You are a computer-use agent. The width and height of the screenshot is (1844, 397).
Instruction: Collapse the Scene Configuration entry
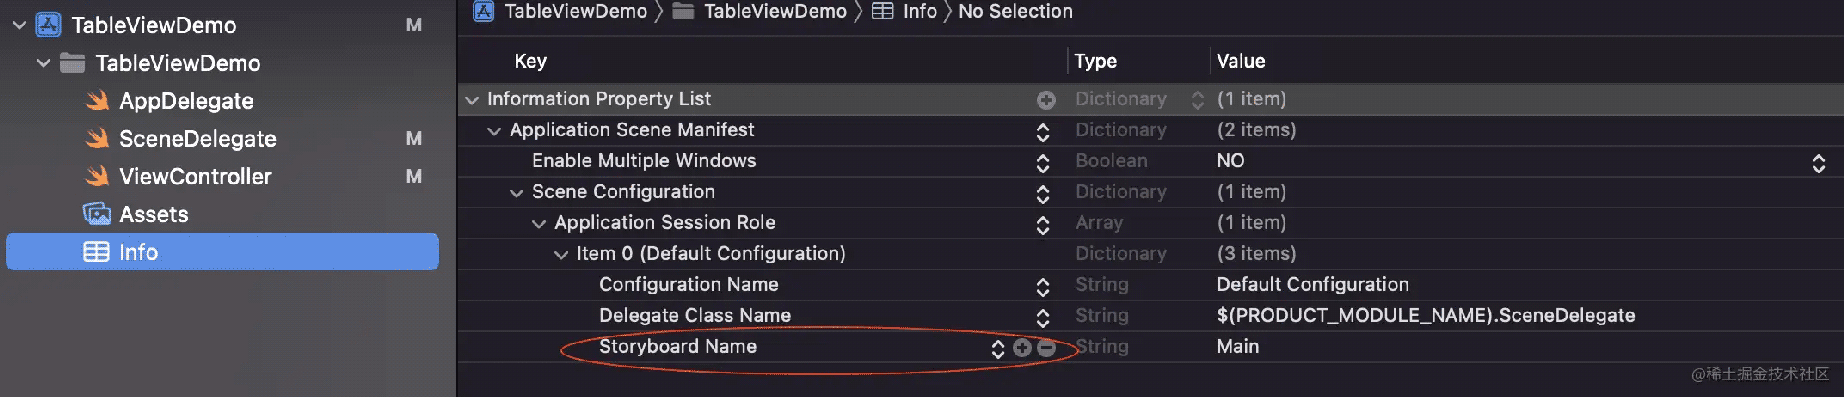(x=516, y=193)
